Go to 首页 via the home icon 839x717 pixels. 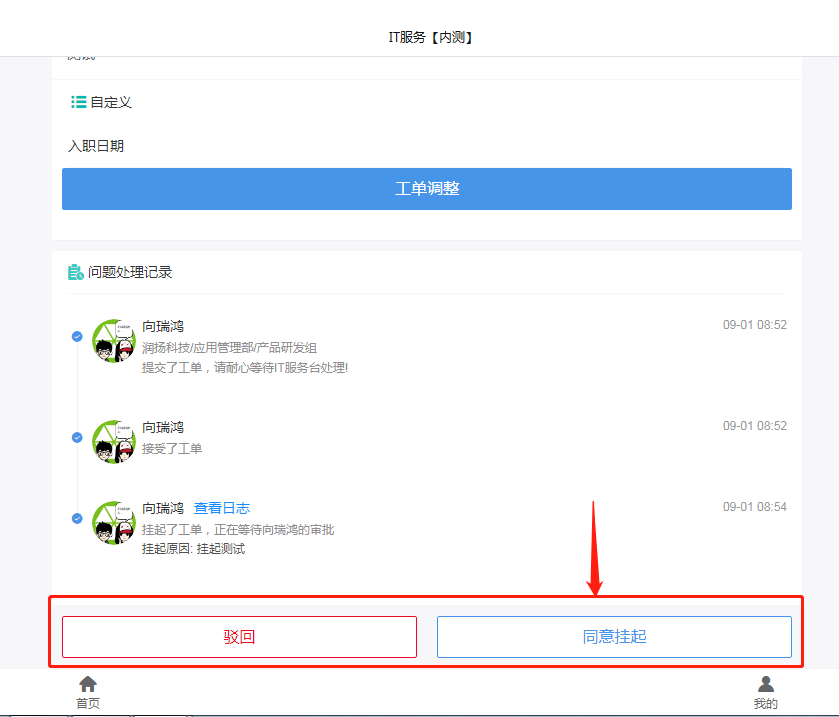pos(88,684)
